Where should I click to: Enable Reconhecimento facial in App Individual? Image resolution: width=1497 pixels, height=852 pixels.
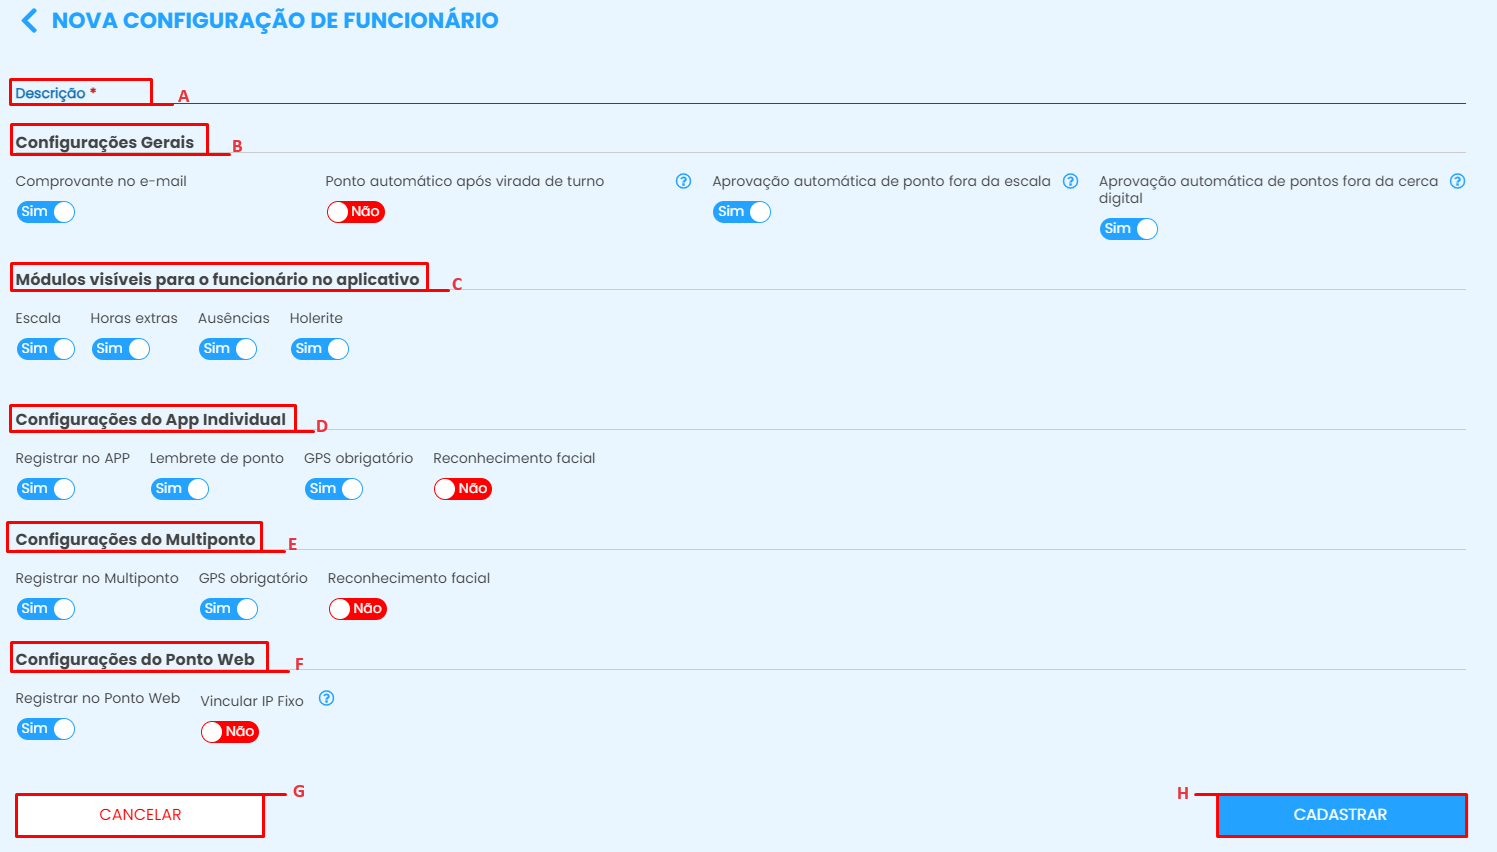click(463, 489)
